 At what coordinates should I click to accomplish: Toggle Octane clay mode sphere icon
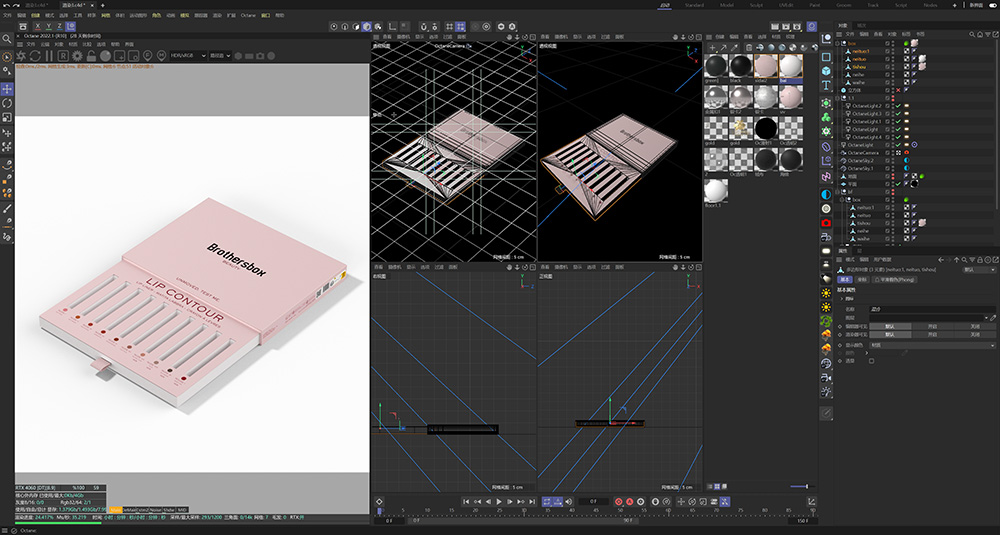tap(105, 56)
